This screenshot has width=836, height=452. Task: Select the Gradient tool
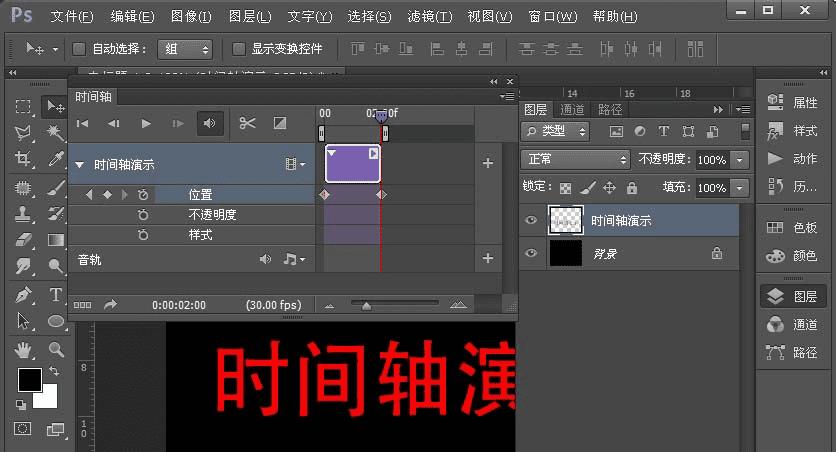(x=55, y=240)
